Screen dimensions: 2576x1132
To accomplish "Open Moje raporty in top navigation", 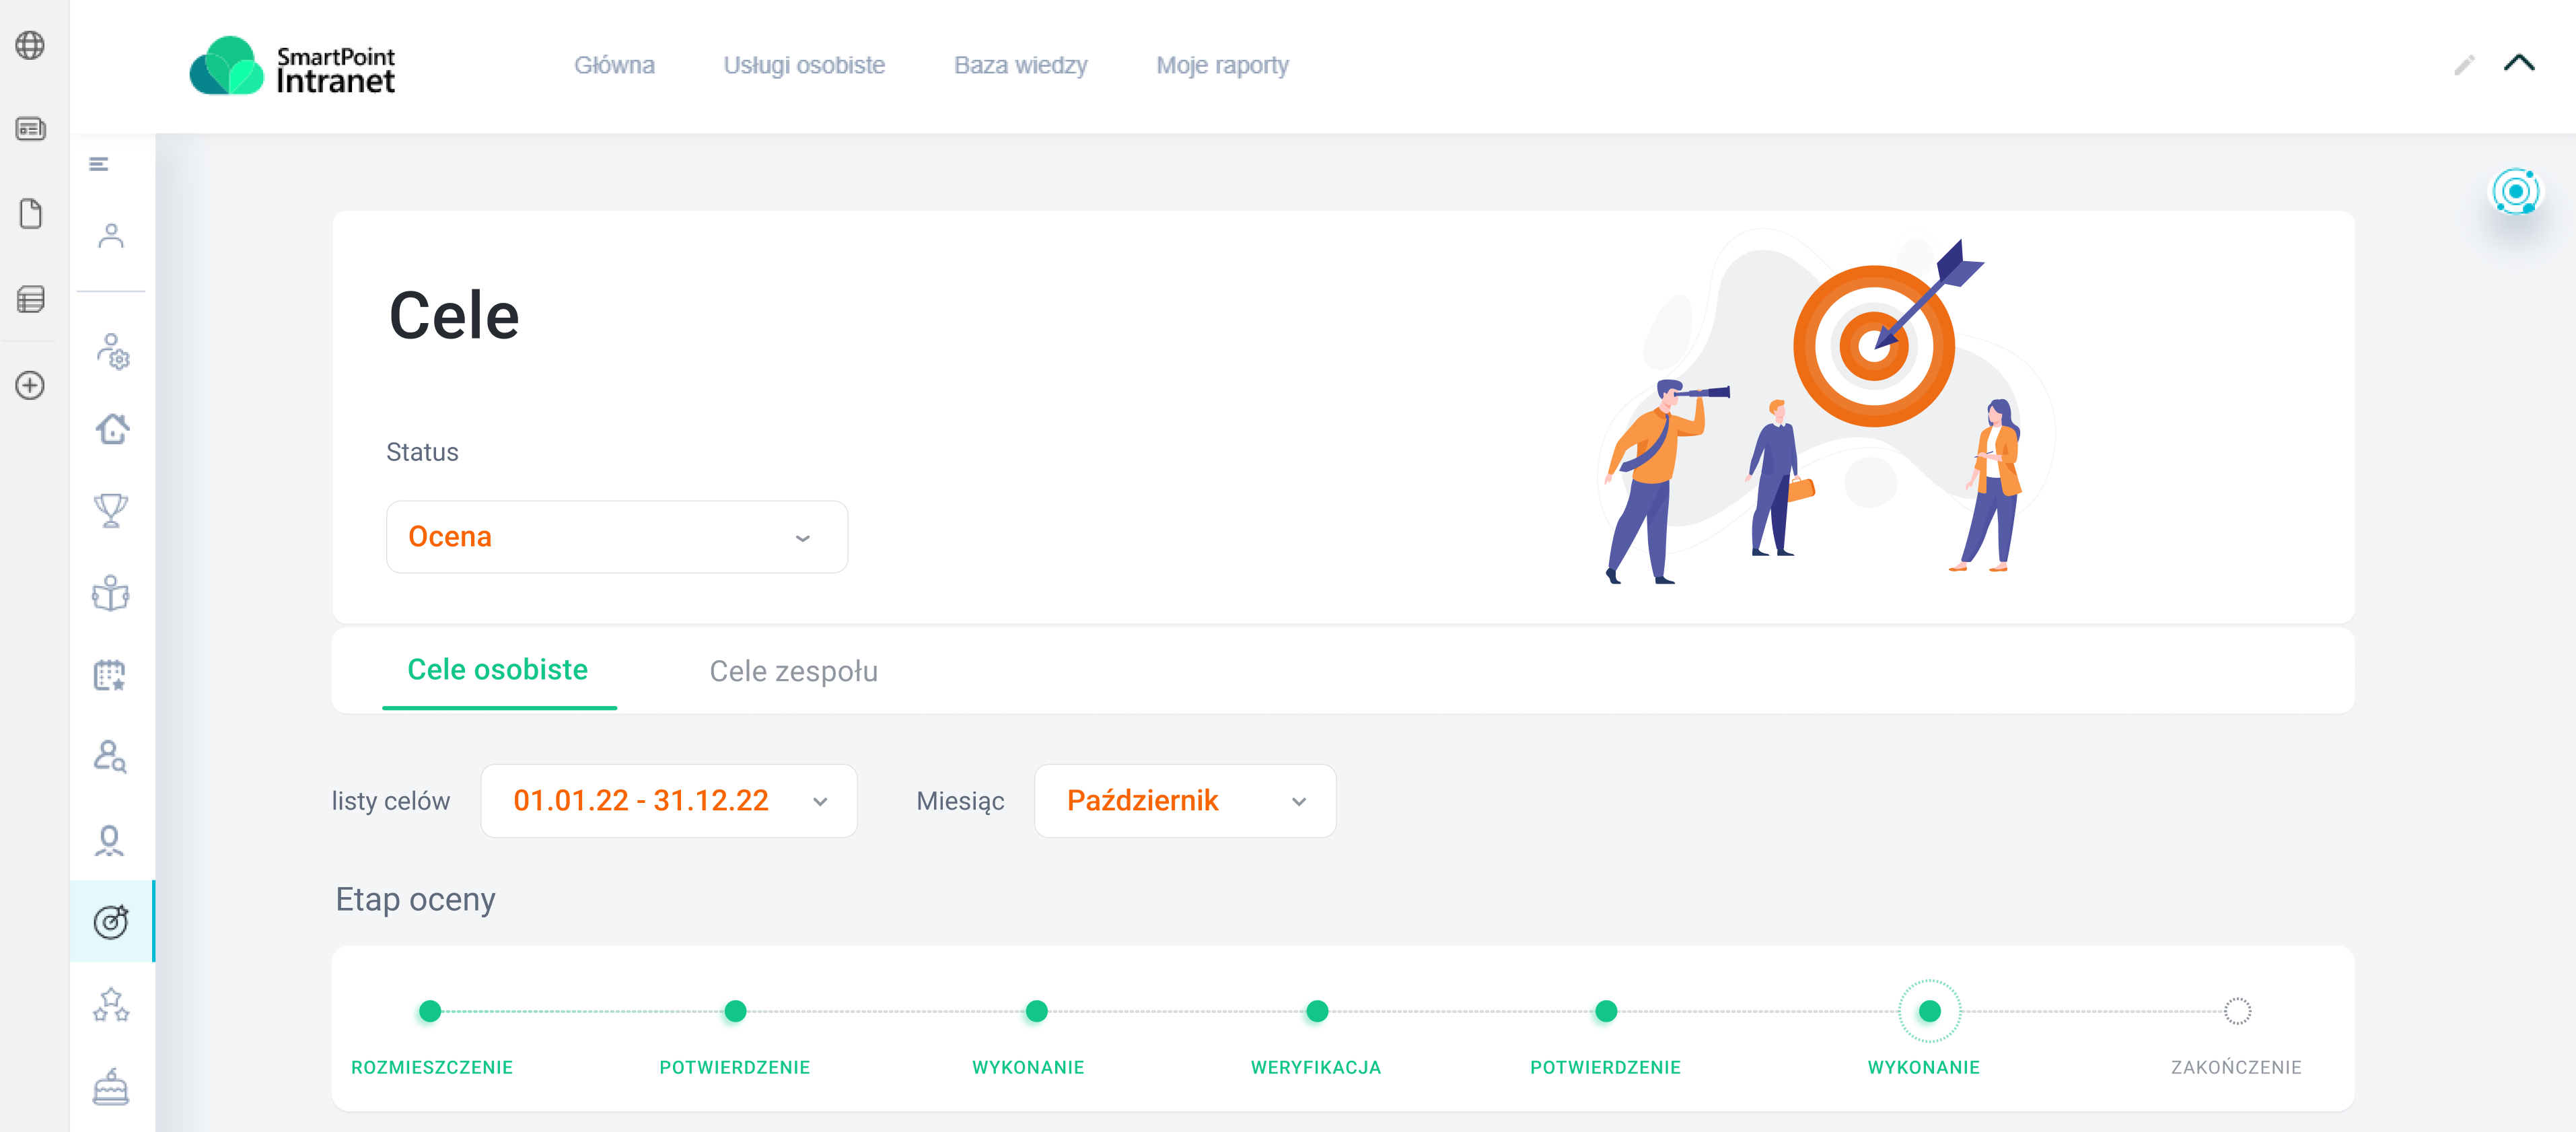I will tap(1221, 65).
